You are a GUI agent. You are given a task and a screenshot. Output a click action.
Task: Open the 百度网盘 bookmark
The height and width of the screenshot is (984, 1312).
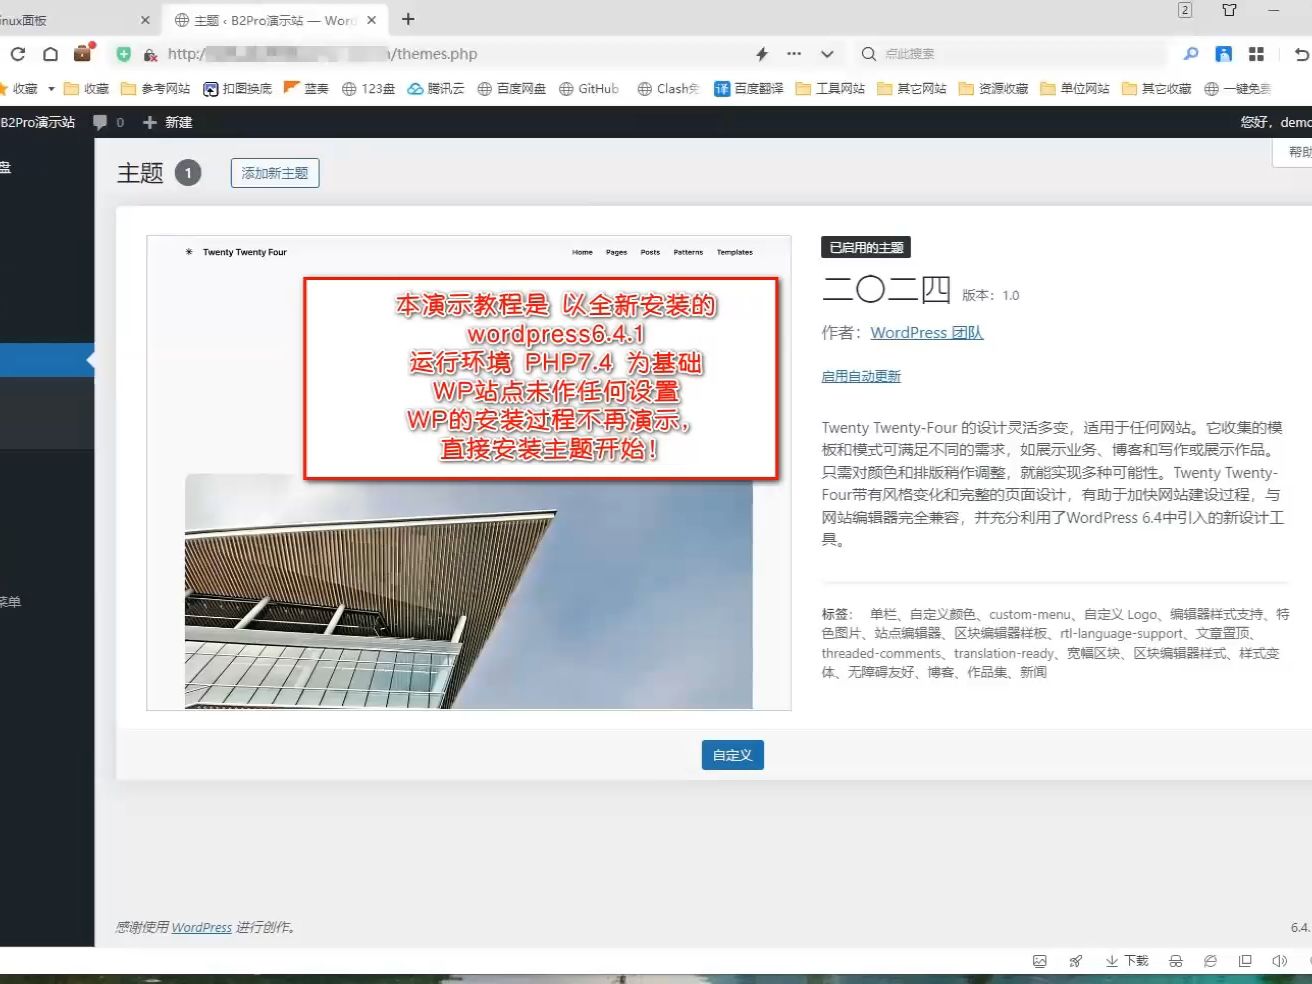click(511, 88)
